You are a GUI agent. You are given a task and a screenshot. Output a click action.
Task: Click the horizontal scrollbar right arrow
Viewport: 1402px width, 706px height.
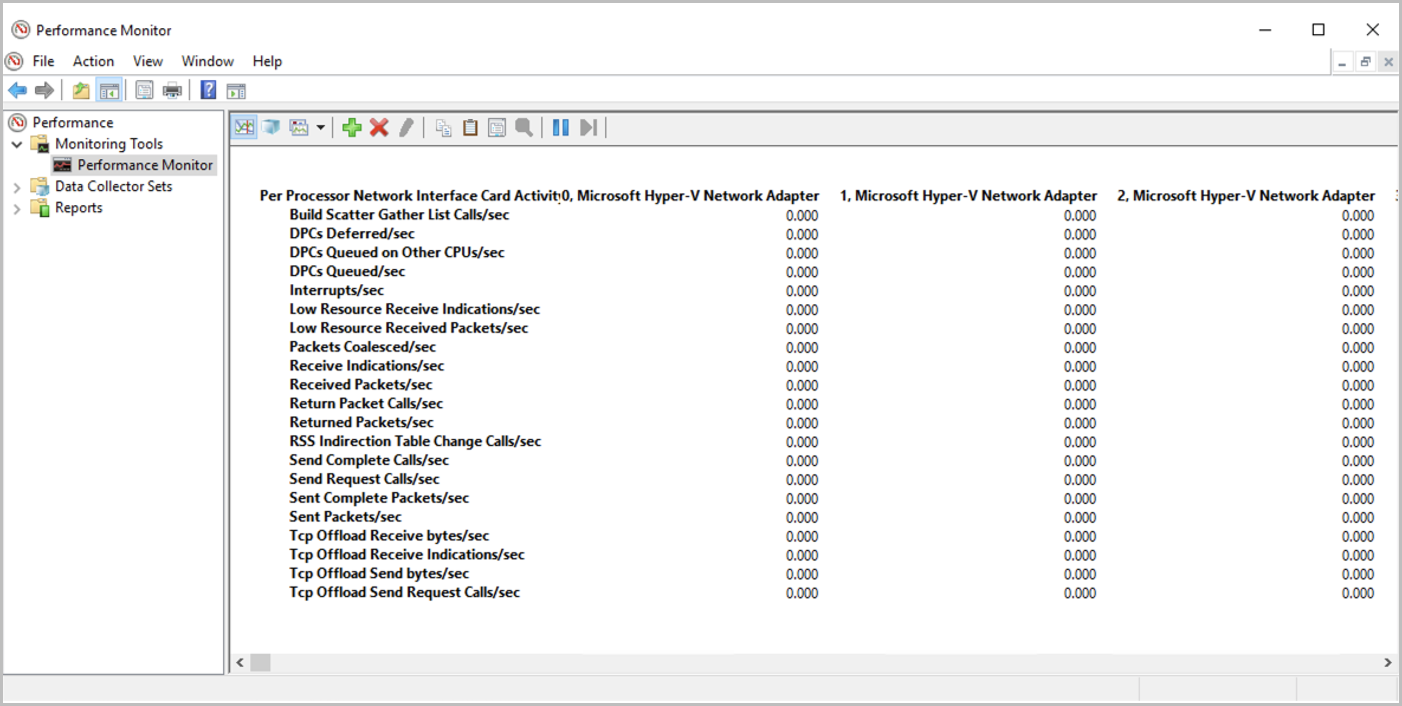click(1387, 662)
